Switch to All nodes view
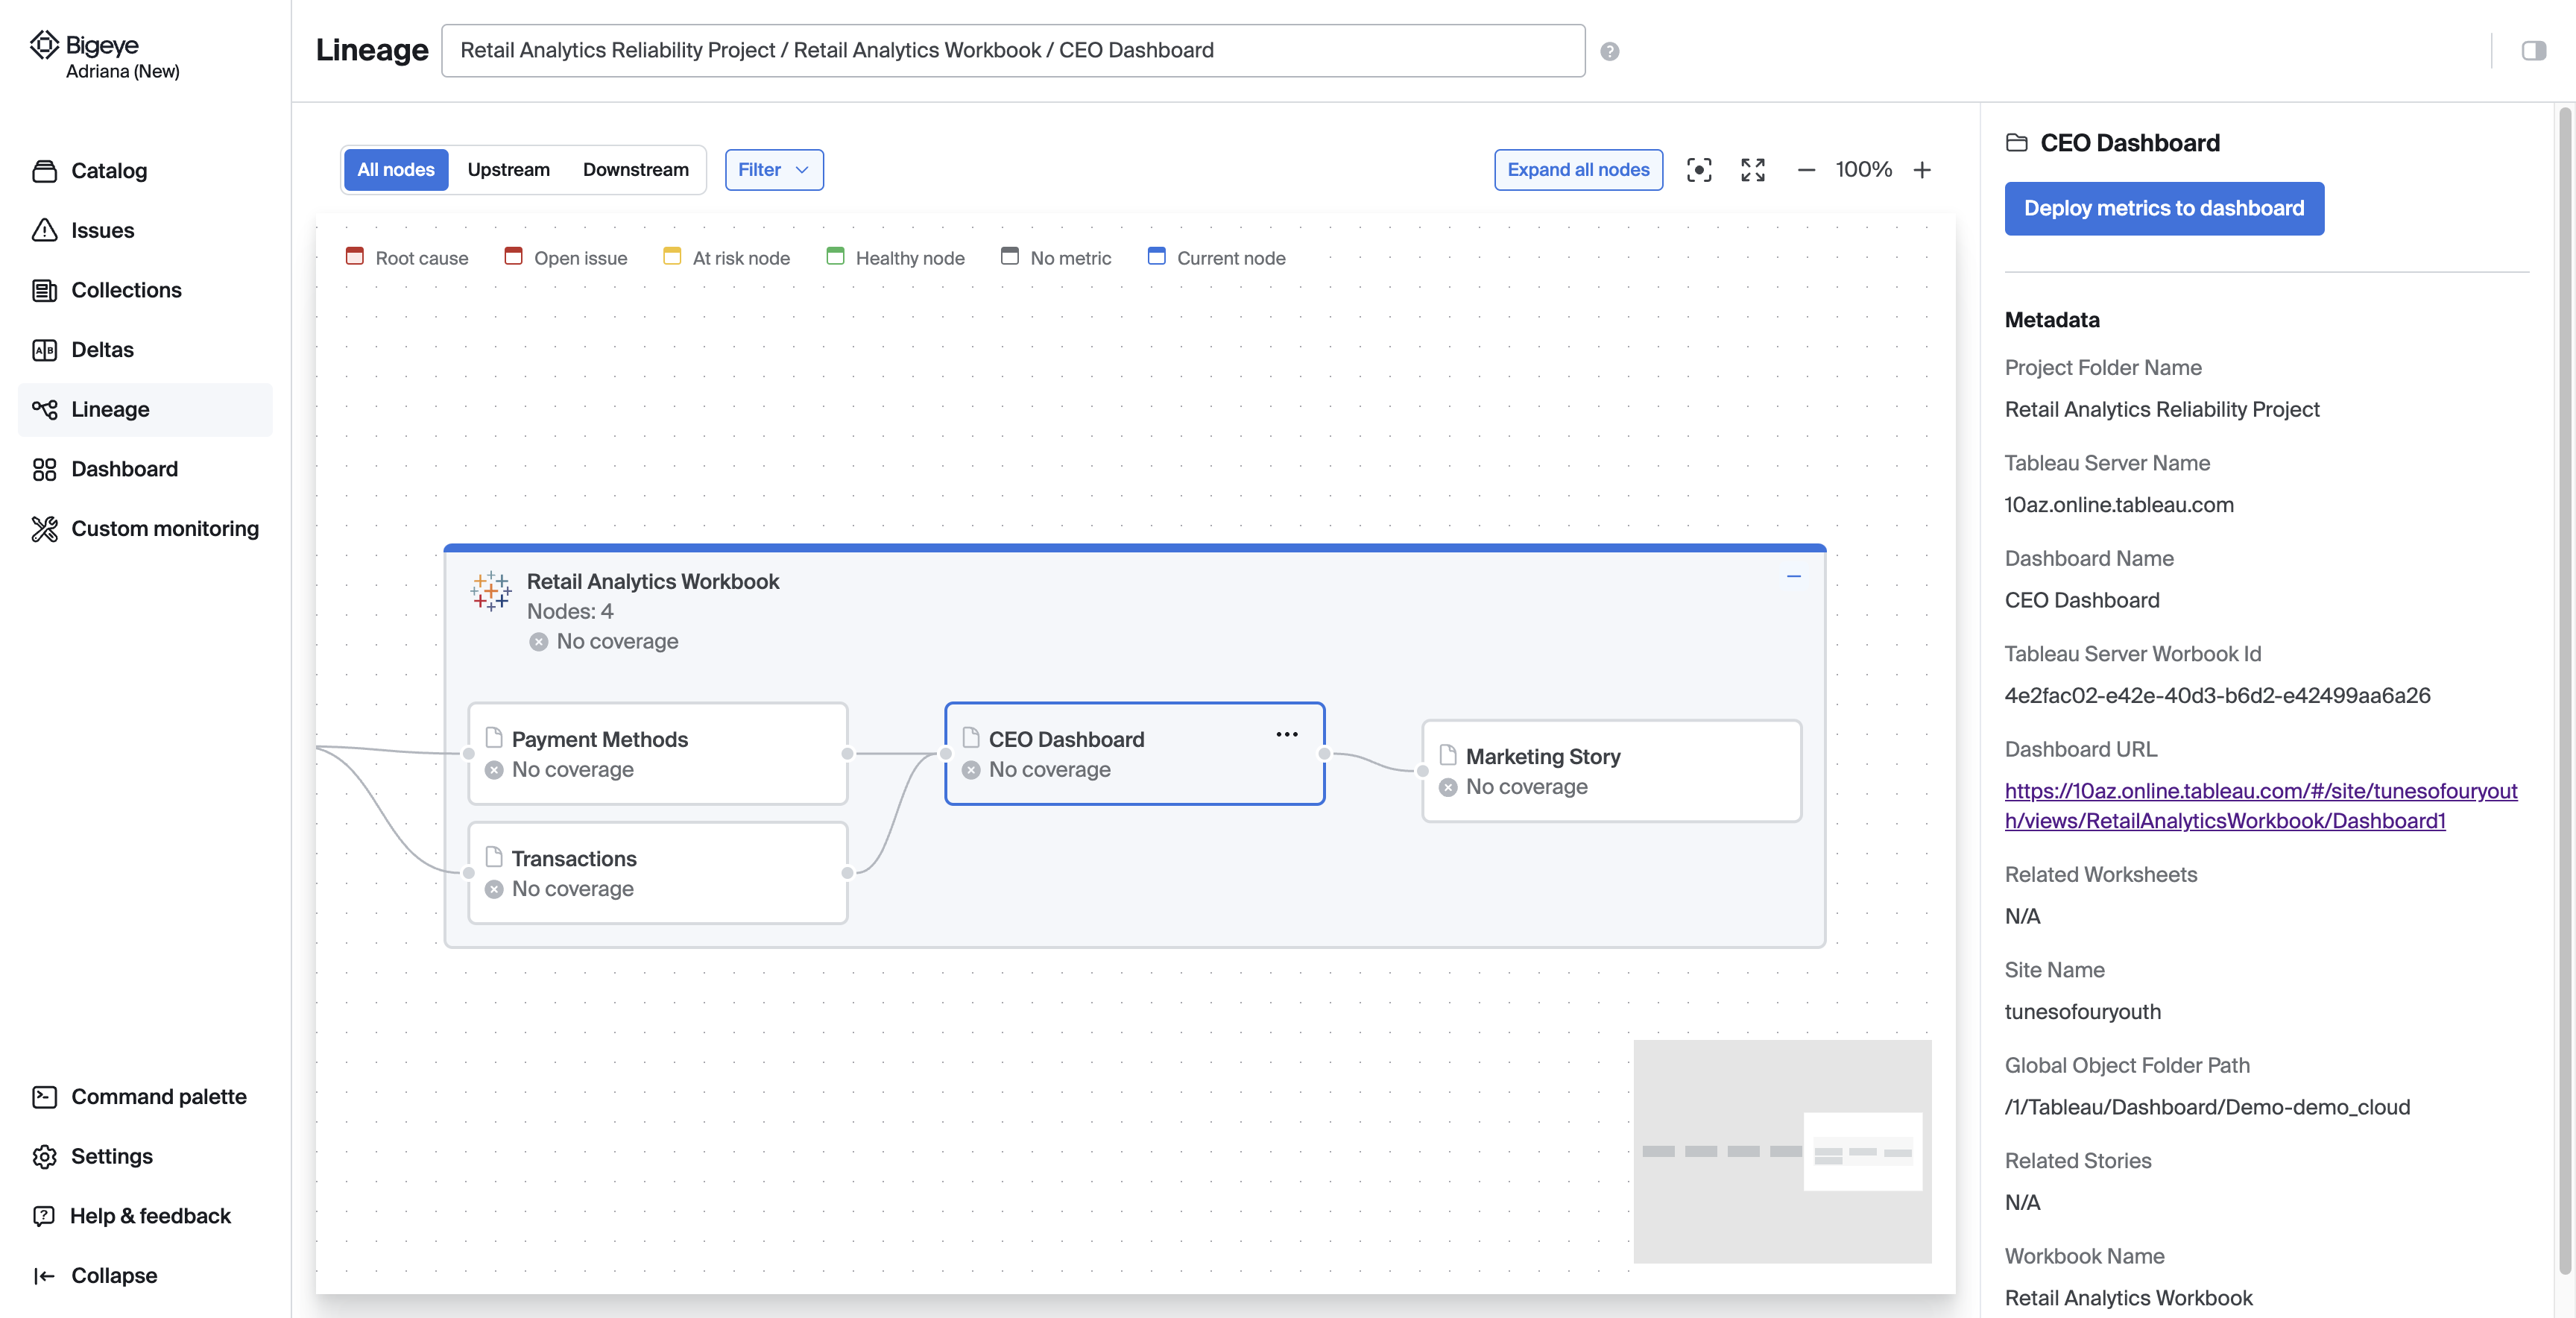The height and width of the screenshot is (1318, 2576). (x=395, y=170)
